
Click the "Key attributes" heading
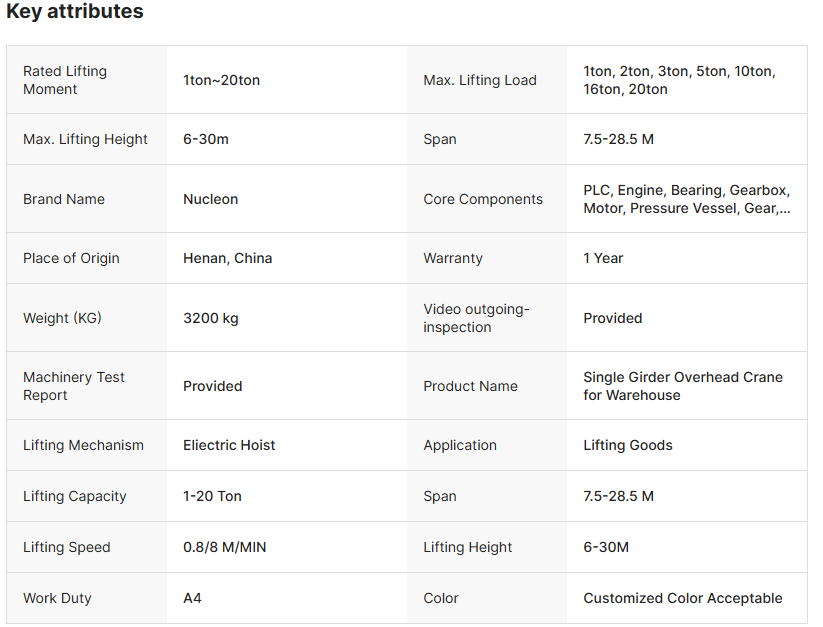tap(75, 12)
